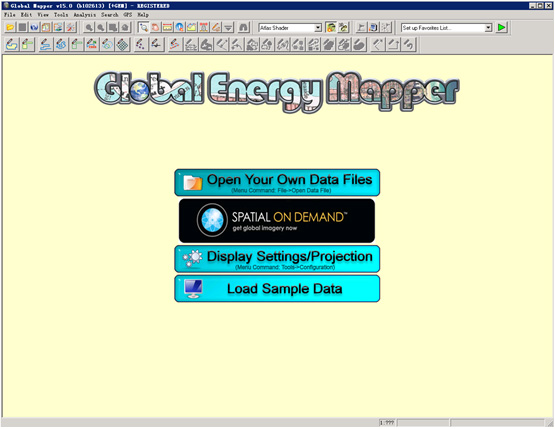
Task: Click the Create Area feature pencil icon
Action: pos(12,45)
